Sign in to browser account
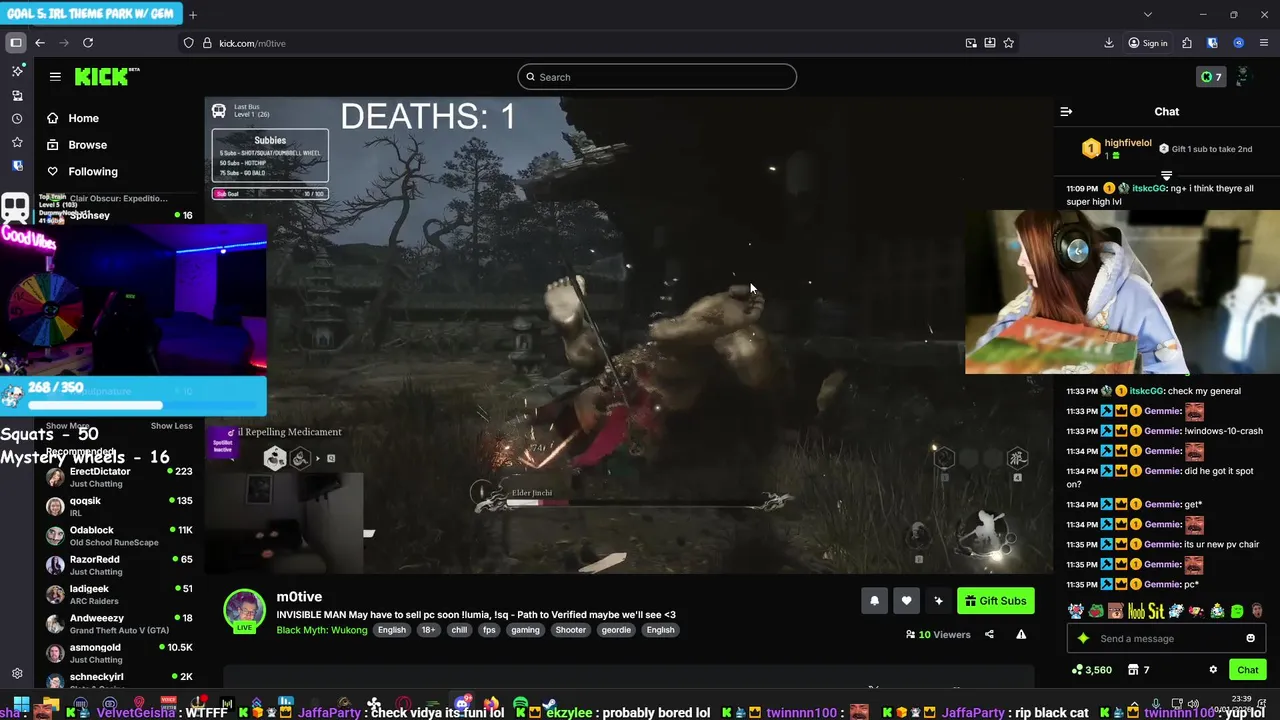1280x720 pixels. (x=1148, y=43)
